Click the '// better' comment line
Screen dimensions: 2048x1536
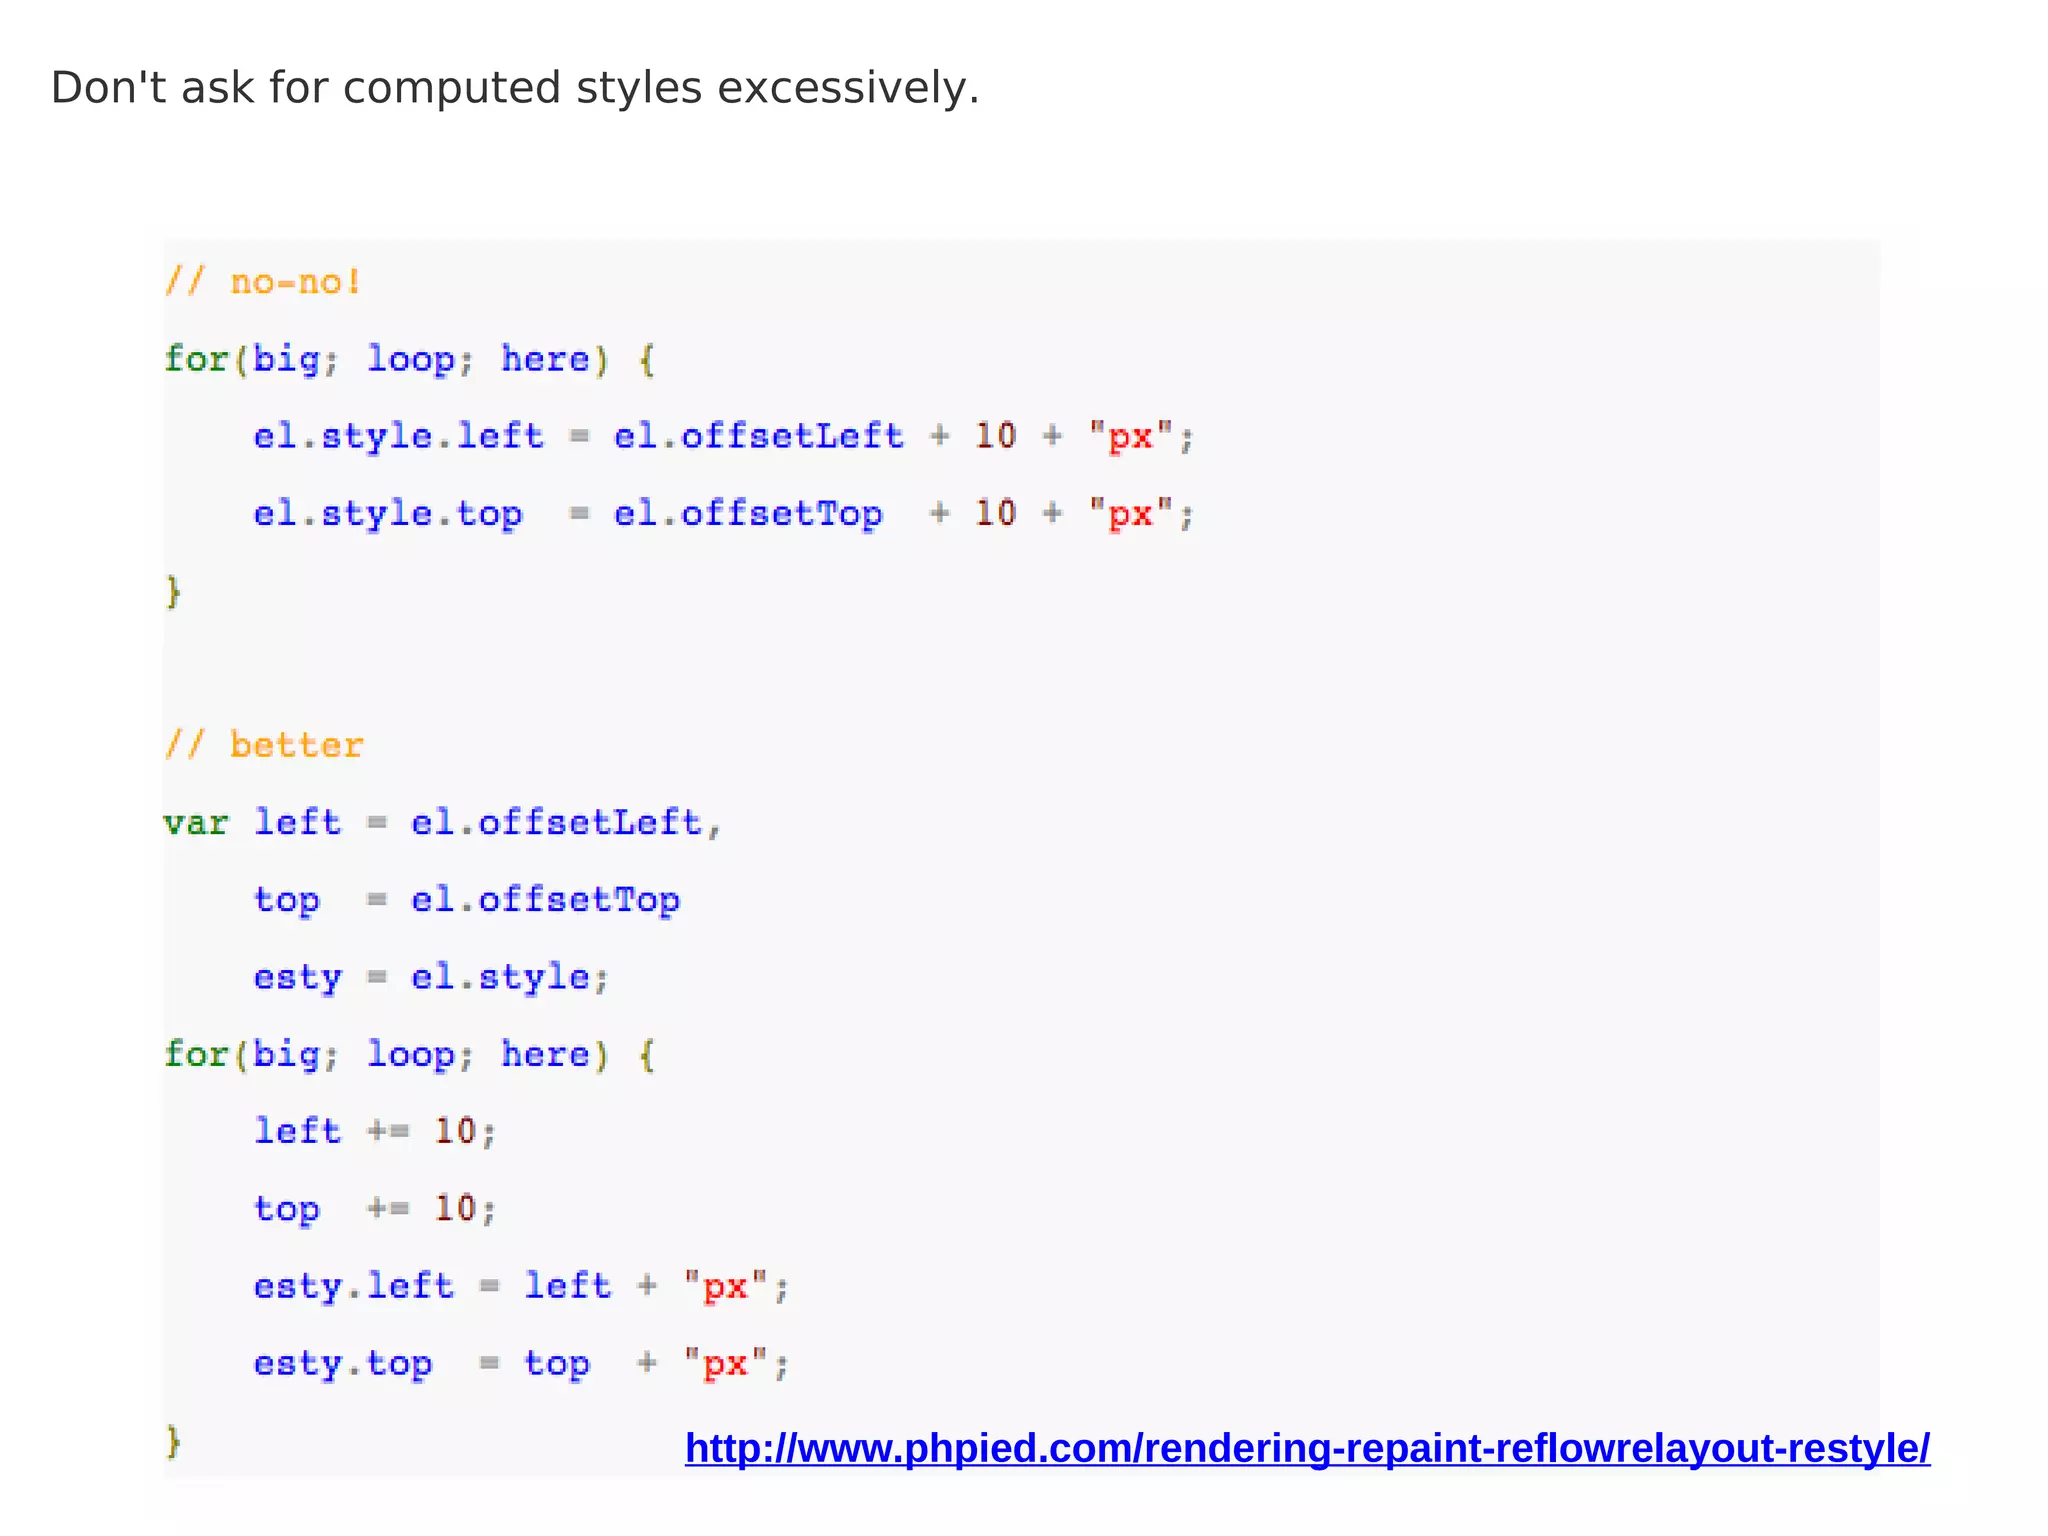click(264, 745)
